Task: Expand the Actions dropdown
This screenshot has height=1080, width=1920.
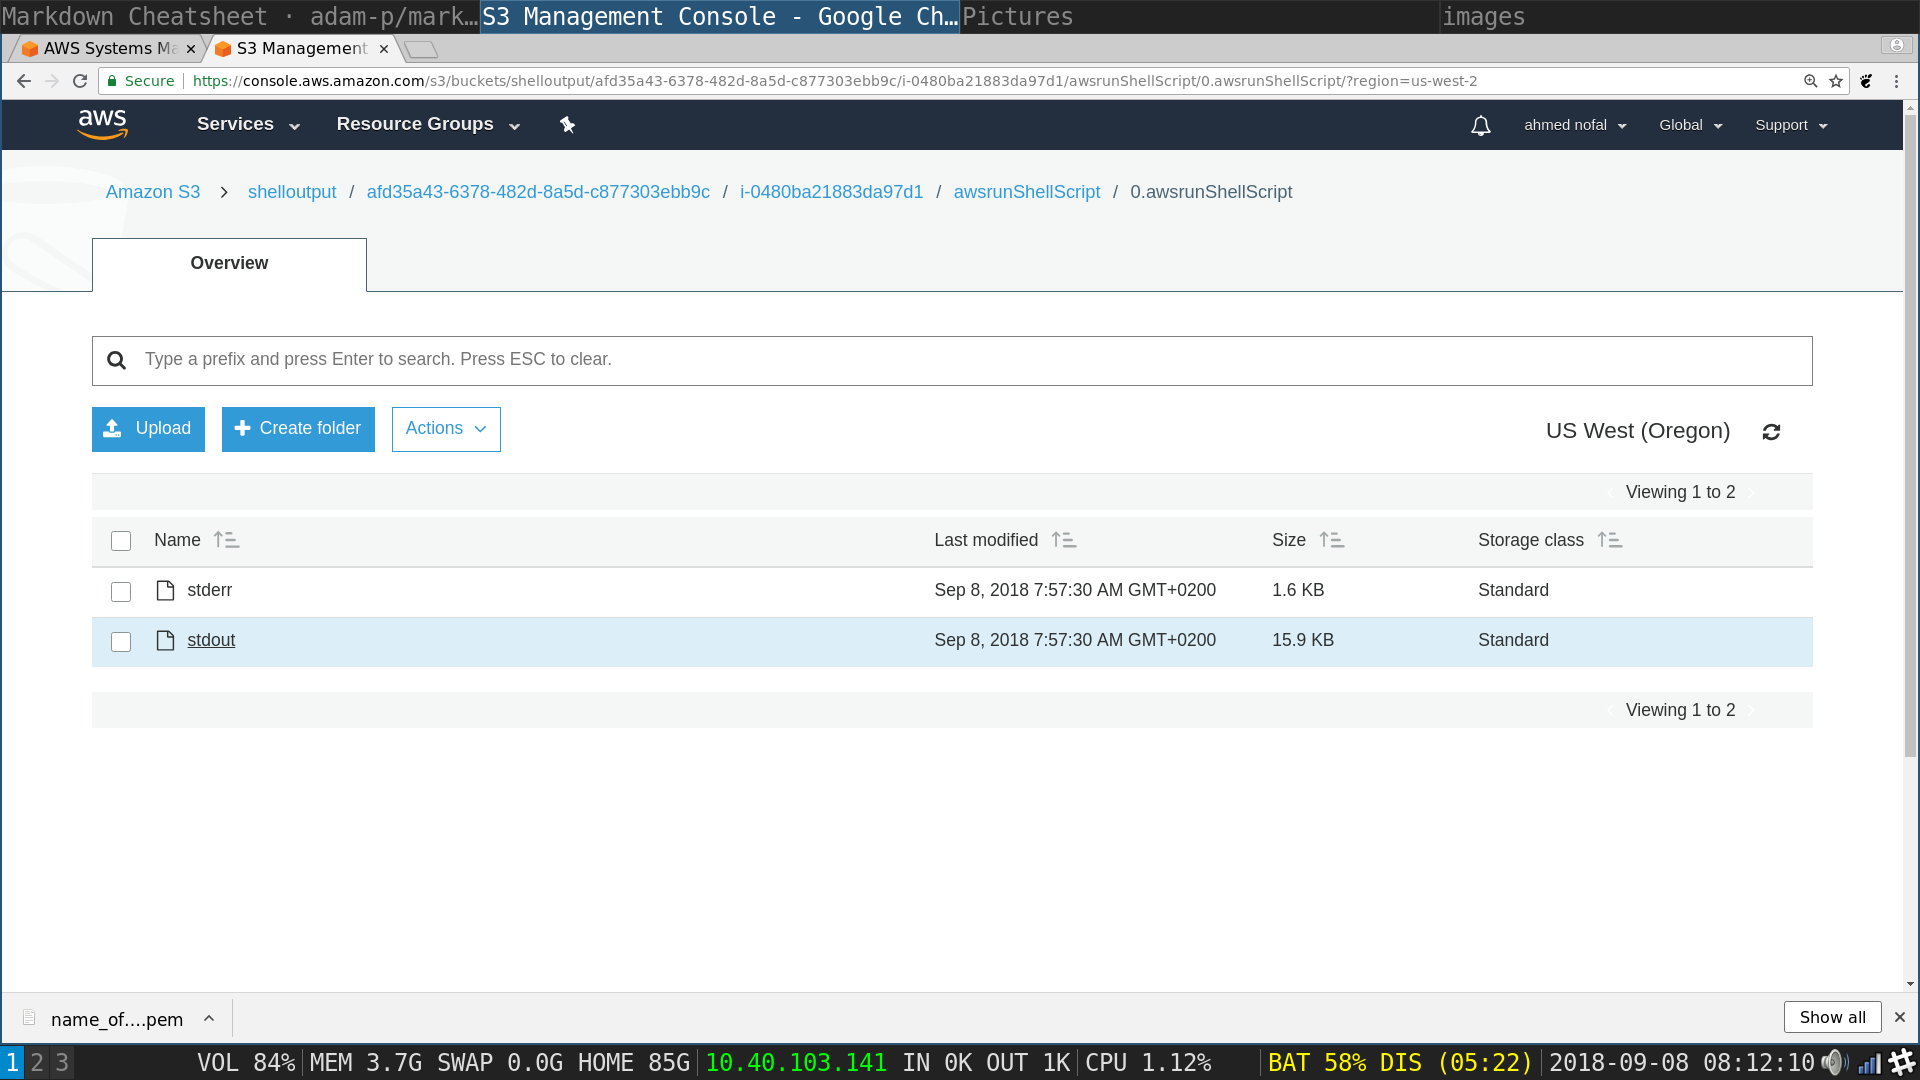Action: tap(446, 429)
